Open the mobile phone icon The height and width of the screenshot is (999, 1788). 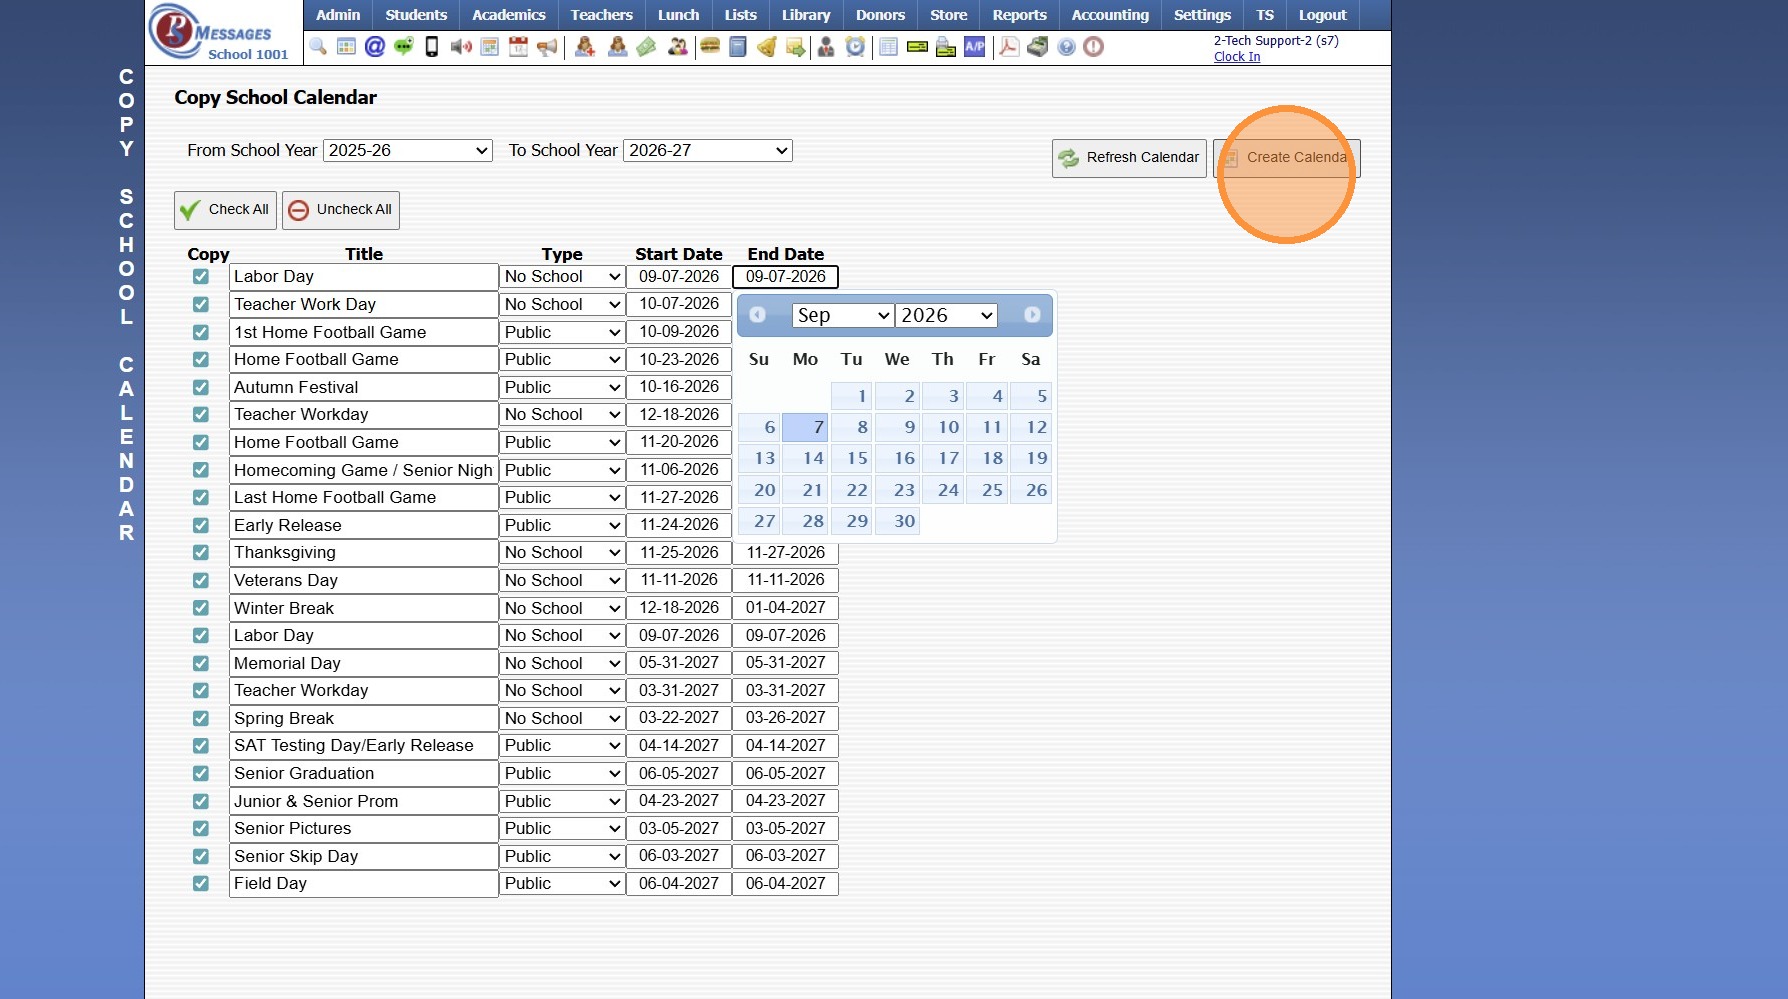coord(432,47)
